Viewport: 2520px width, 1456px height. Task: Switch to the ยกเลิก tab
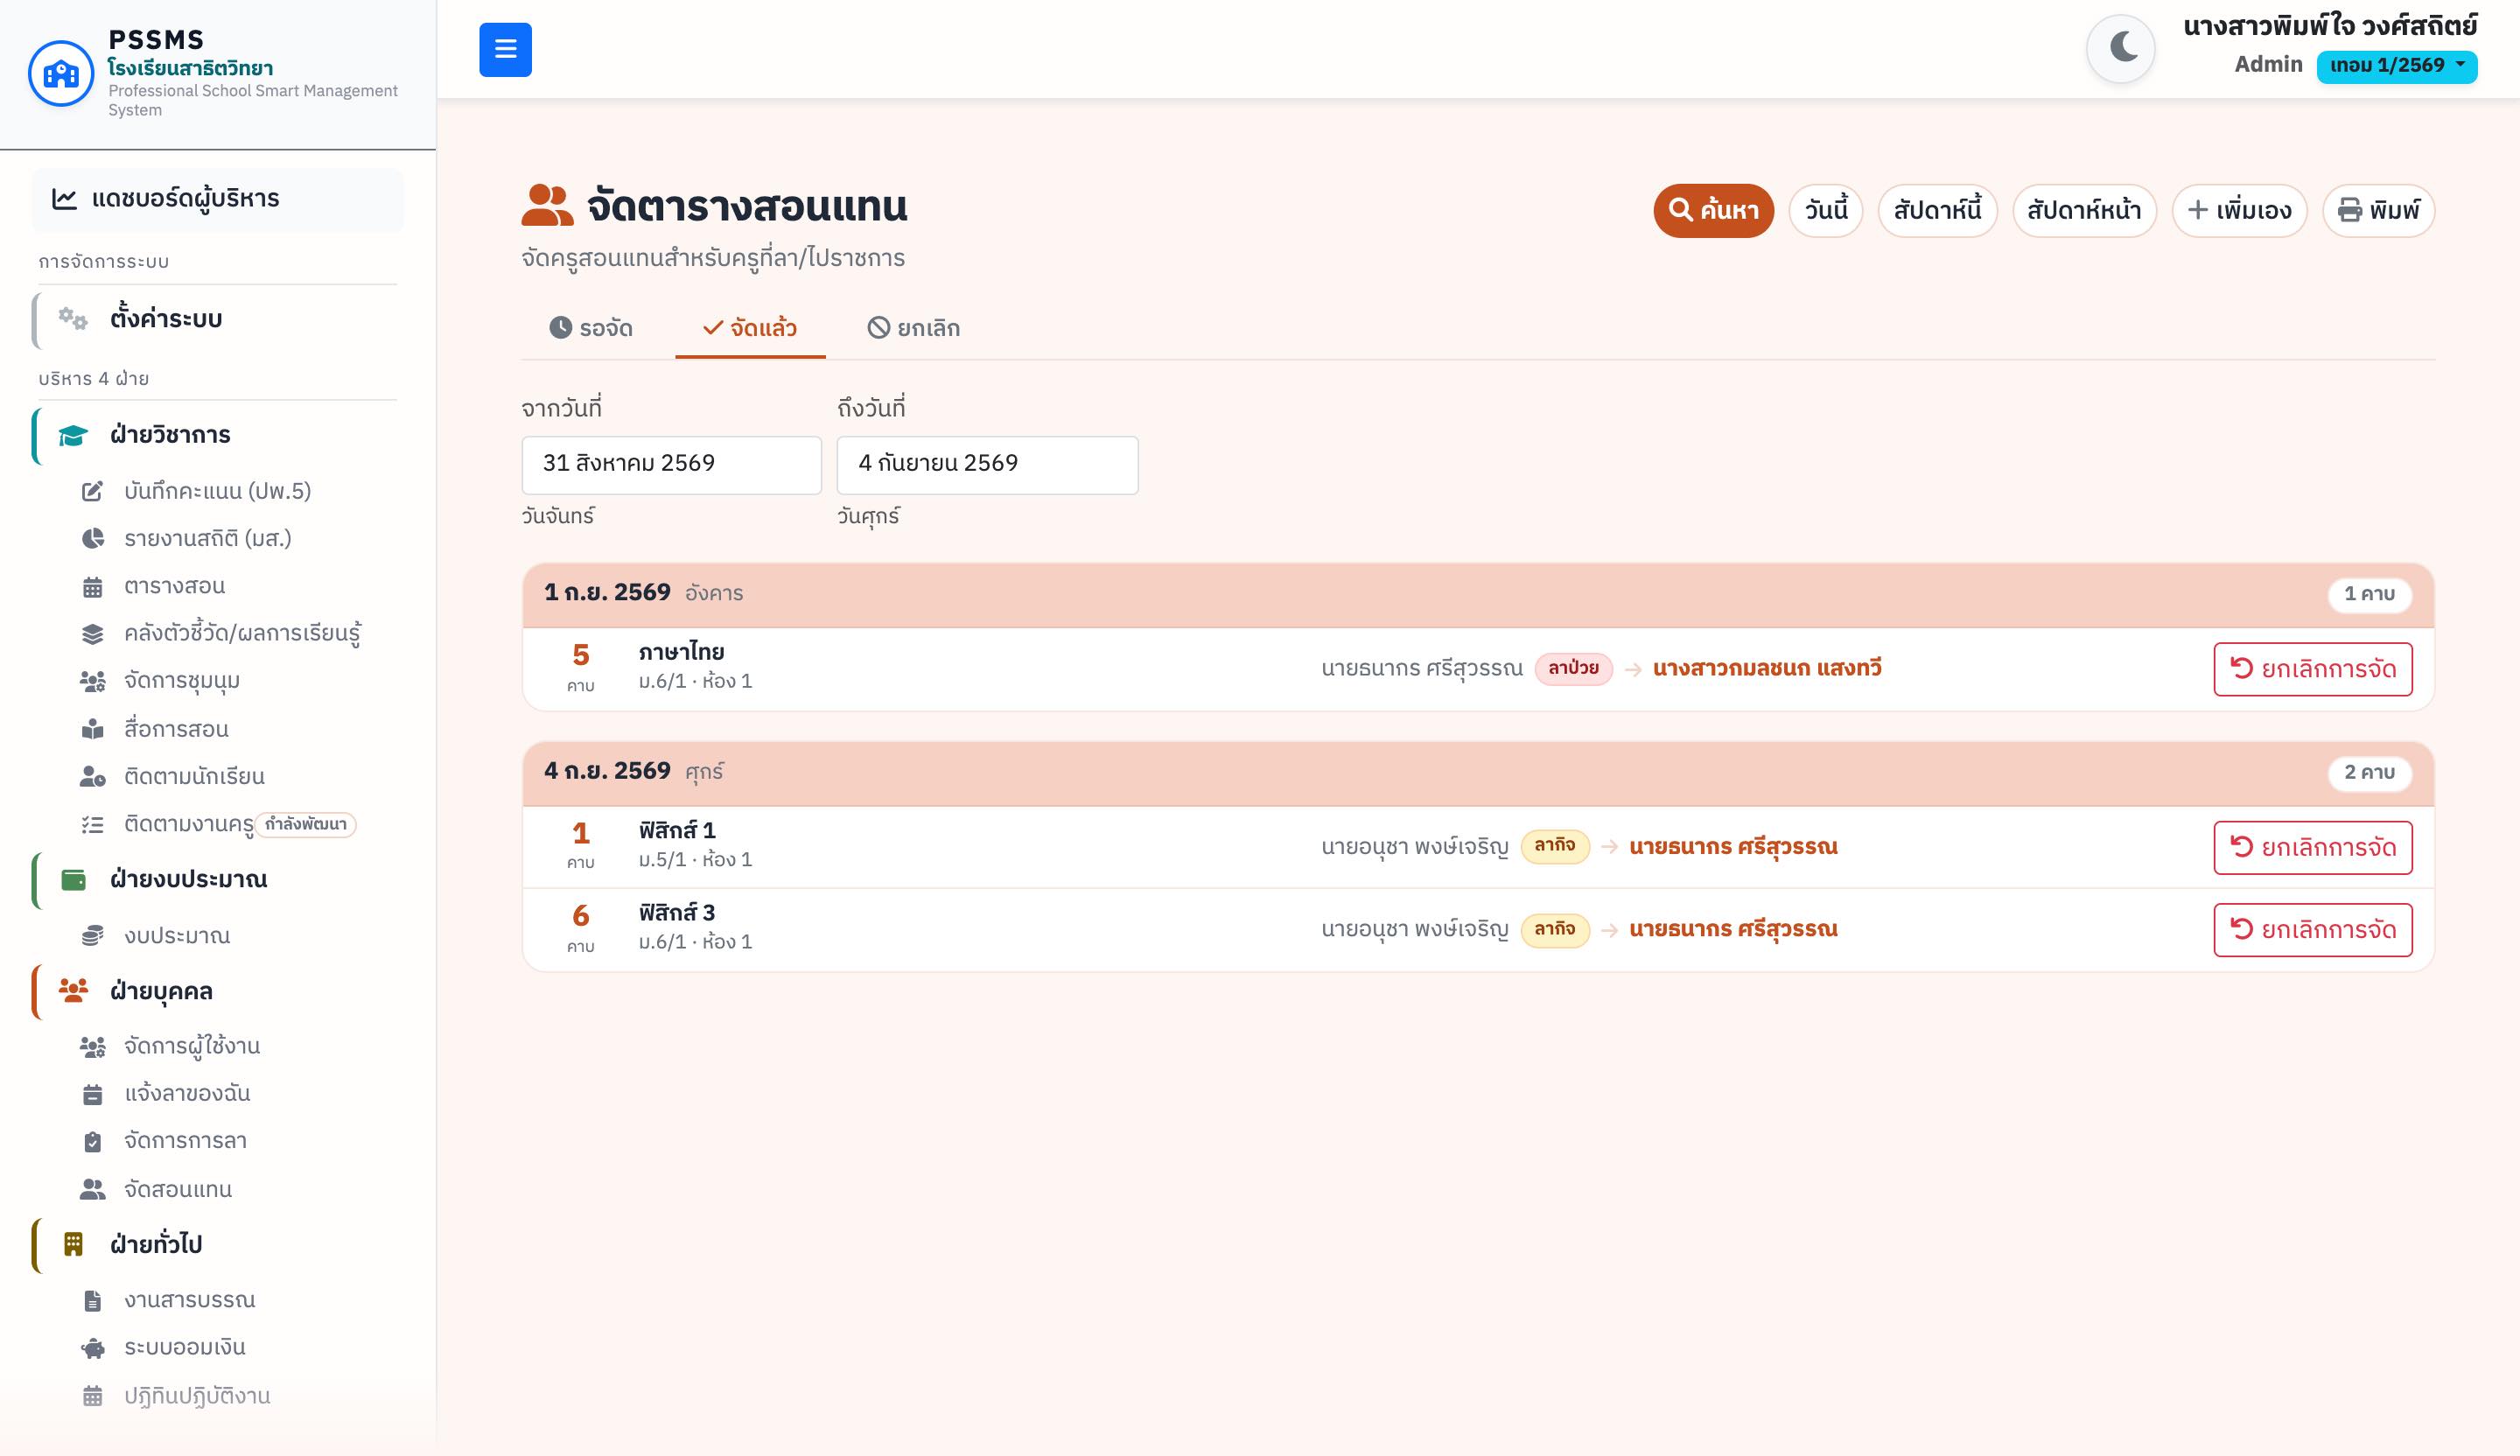click(x=913, y=328)
